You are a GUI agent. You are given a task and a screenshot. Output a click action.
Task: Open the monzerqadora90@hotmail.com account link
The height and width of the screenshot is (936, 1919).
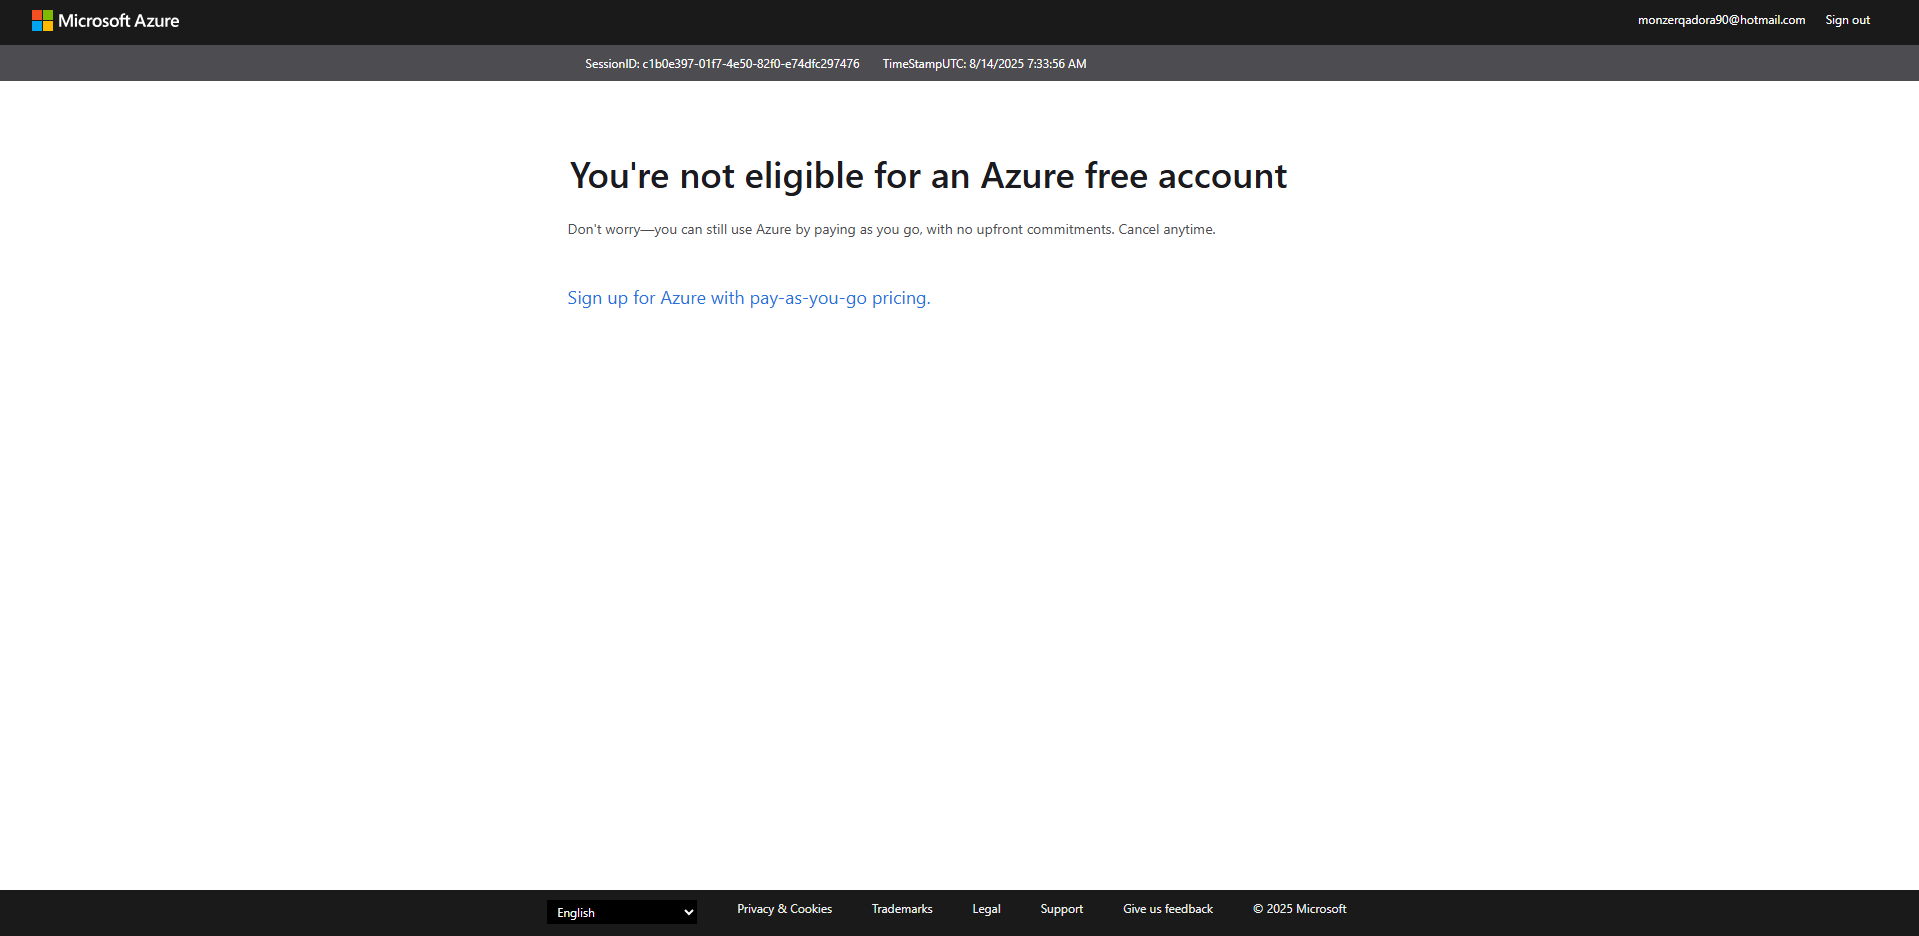1720,20
